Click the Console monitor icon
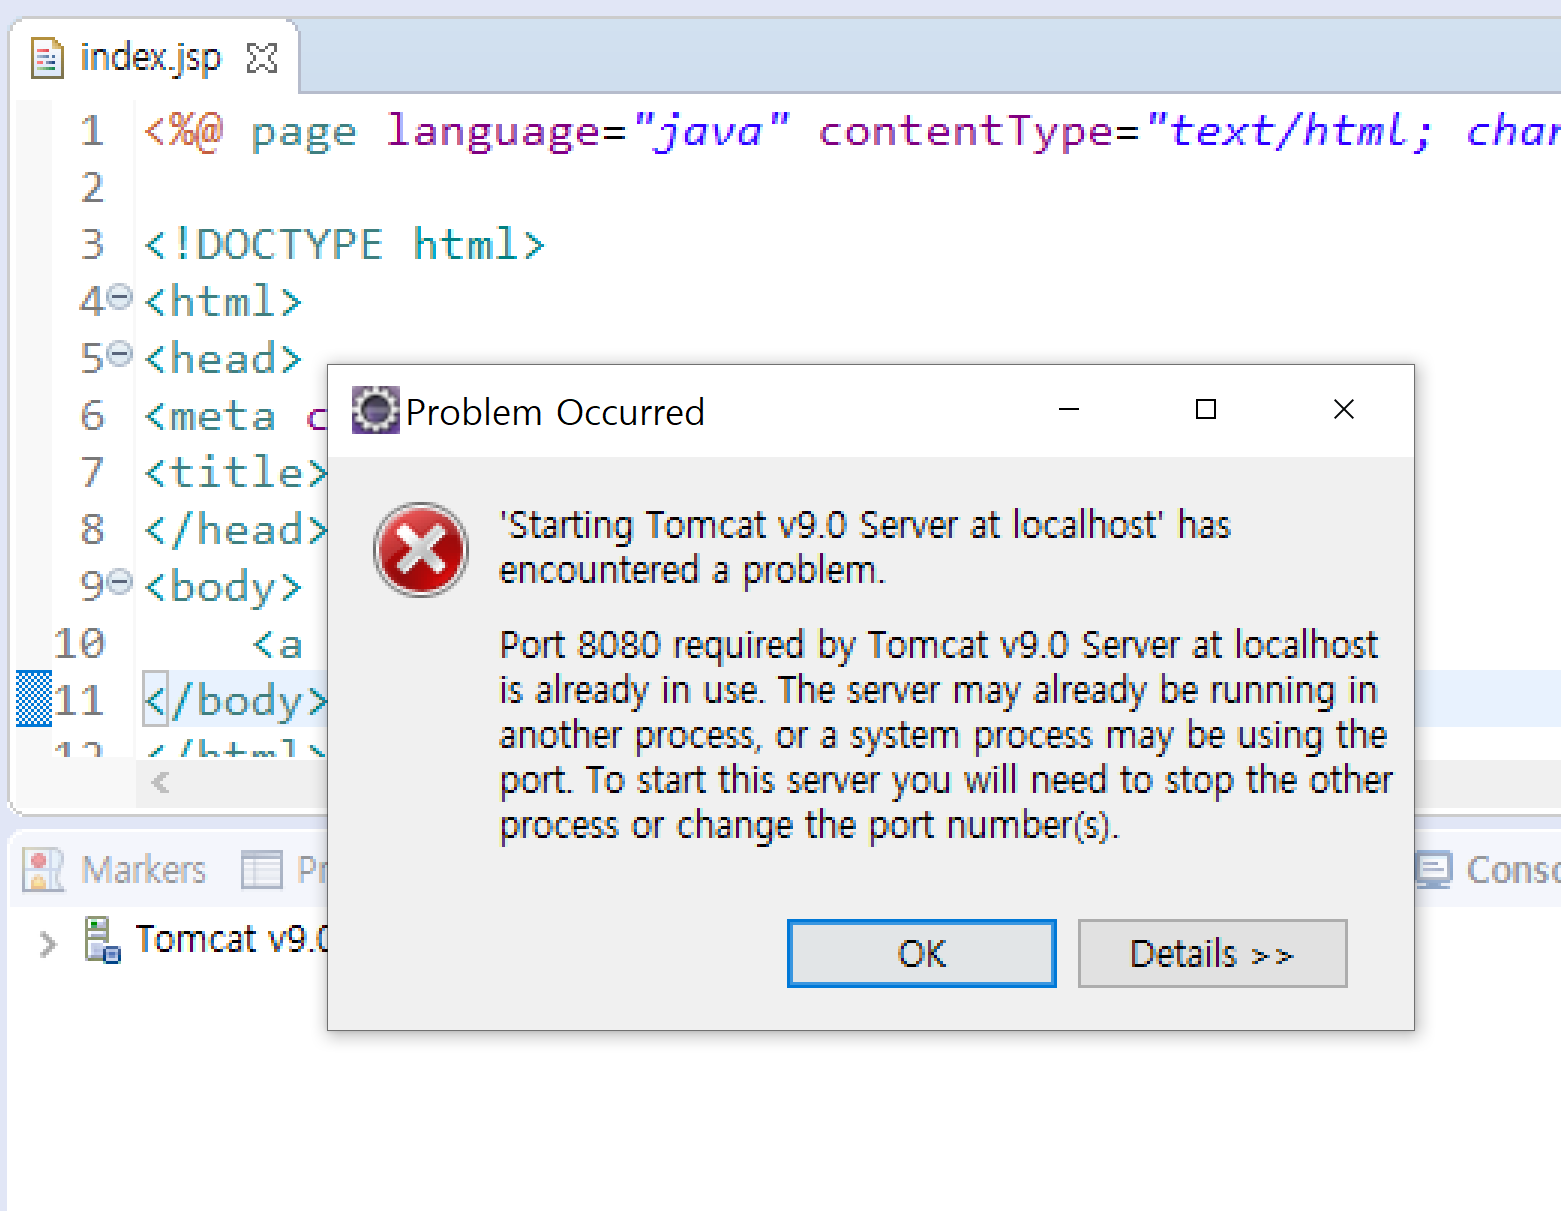This screenshot has height=1211, width=1561. coord(1433,869)
